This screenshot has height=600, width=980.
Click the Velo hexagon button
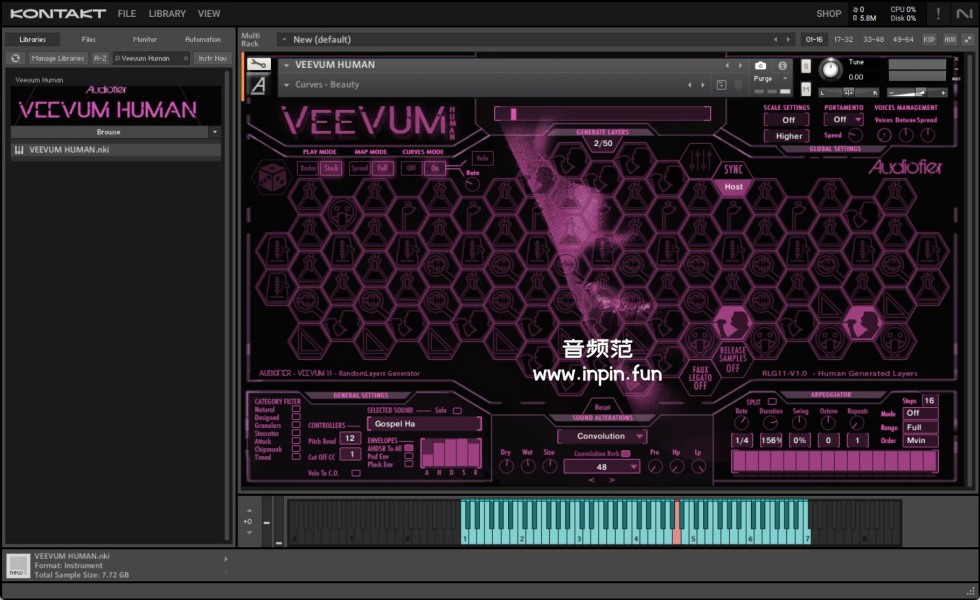(x=482, y=158)
